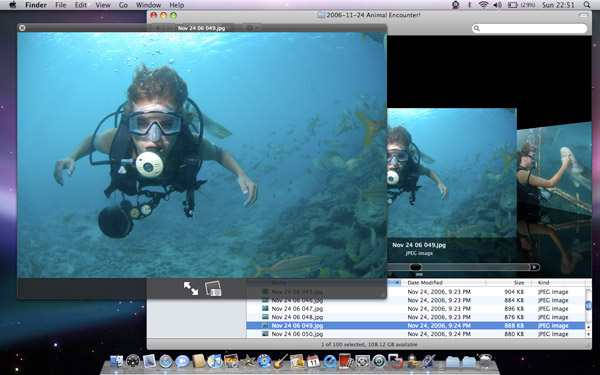
Task: Sort by the Kind column header
Action: click(x=558, y=283)
